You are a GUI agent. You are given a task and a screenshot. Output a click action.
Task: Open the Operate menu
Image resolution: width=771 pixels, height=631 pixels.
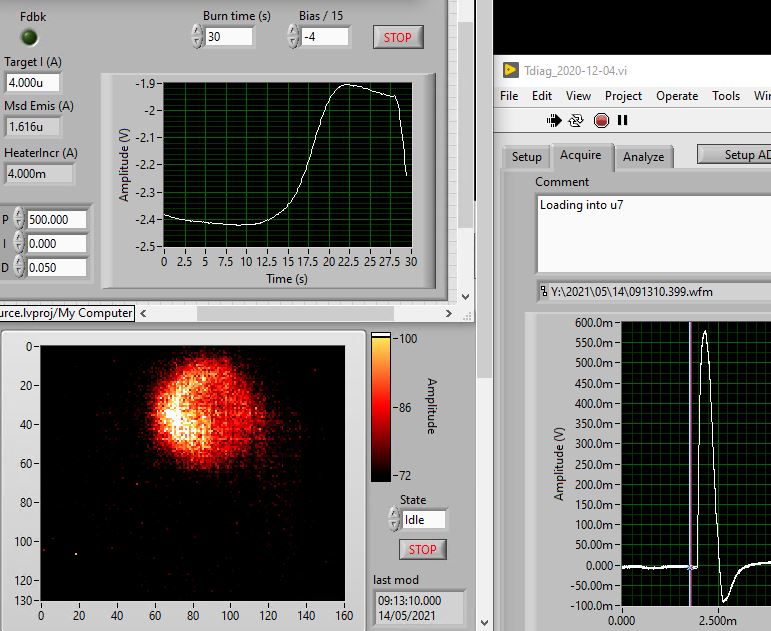(x=677, y=96)
